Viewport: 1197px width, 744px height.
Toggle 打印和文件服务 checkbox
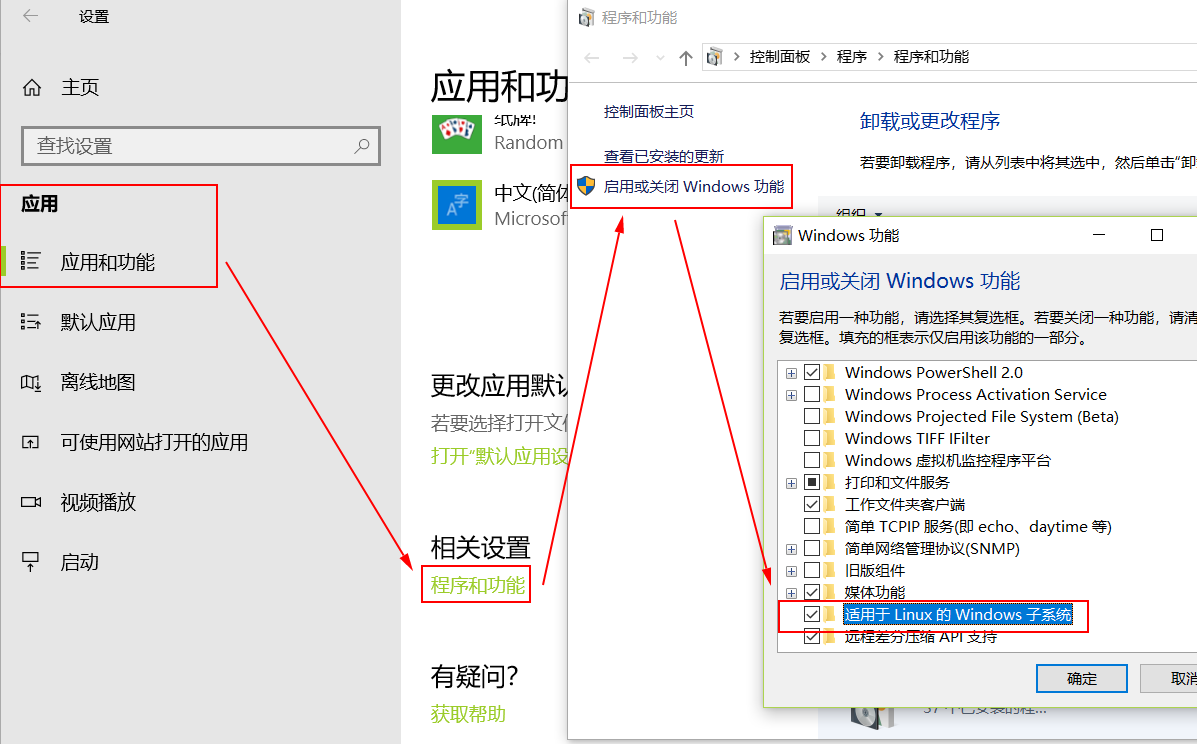pos(812,482)
